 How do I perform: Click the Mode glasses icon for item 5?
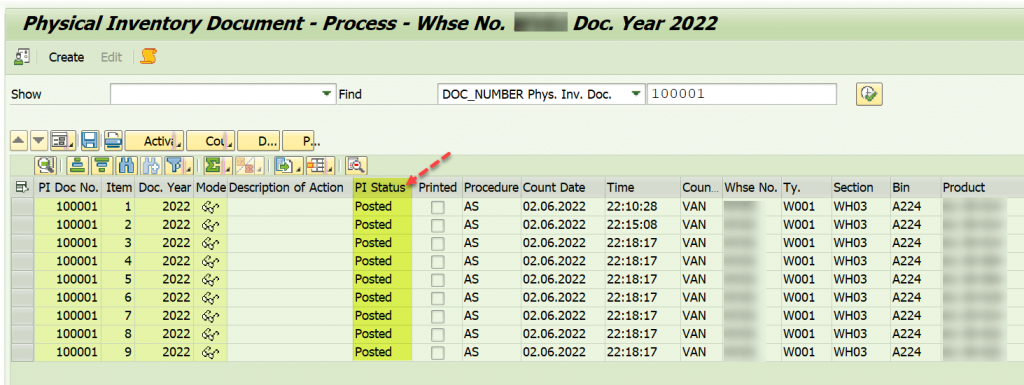click(210, 279)
